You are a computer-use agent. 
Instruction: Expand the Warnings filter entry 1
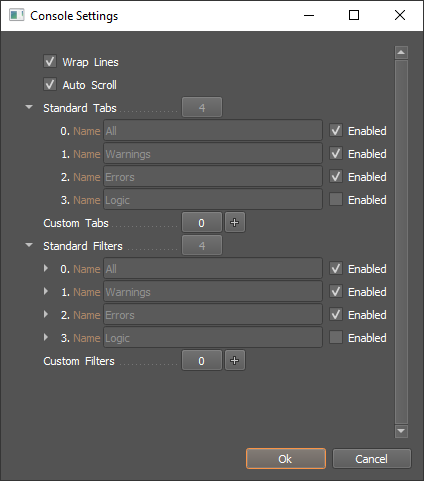click(46, 291)
